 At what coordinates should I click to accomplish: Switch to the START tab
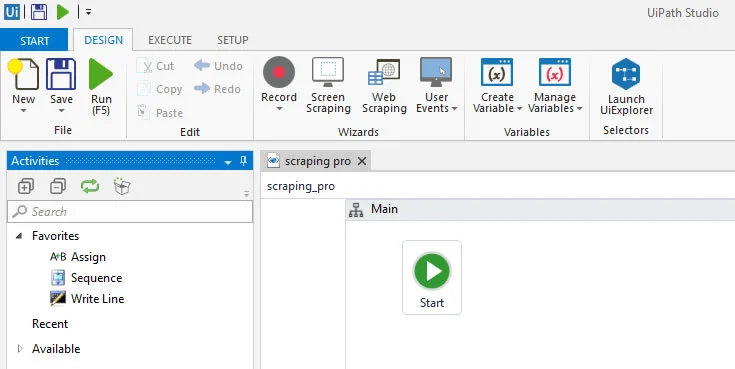tap(34, 40)
